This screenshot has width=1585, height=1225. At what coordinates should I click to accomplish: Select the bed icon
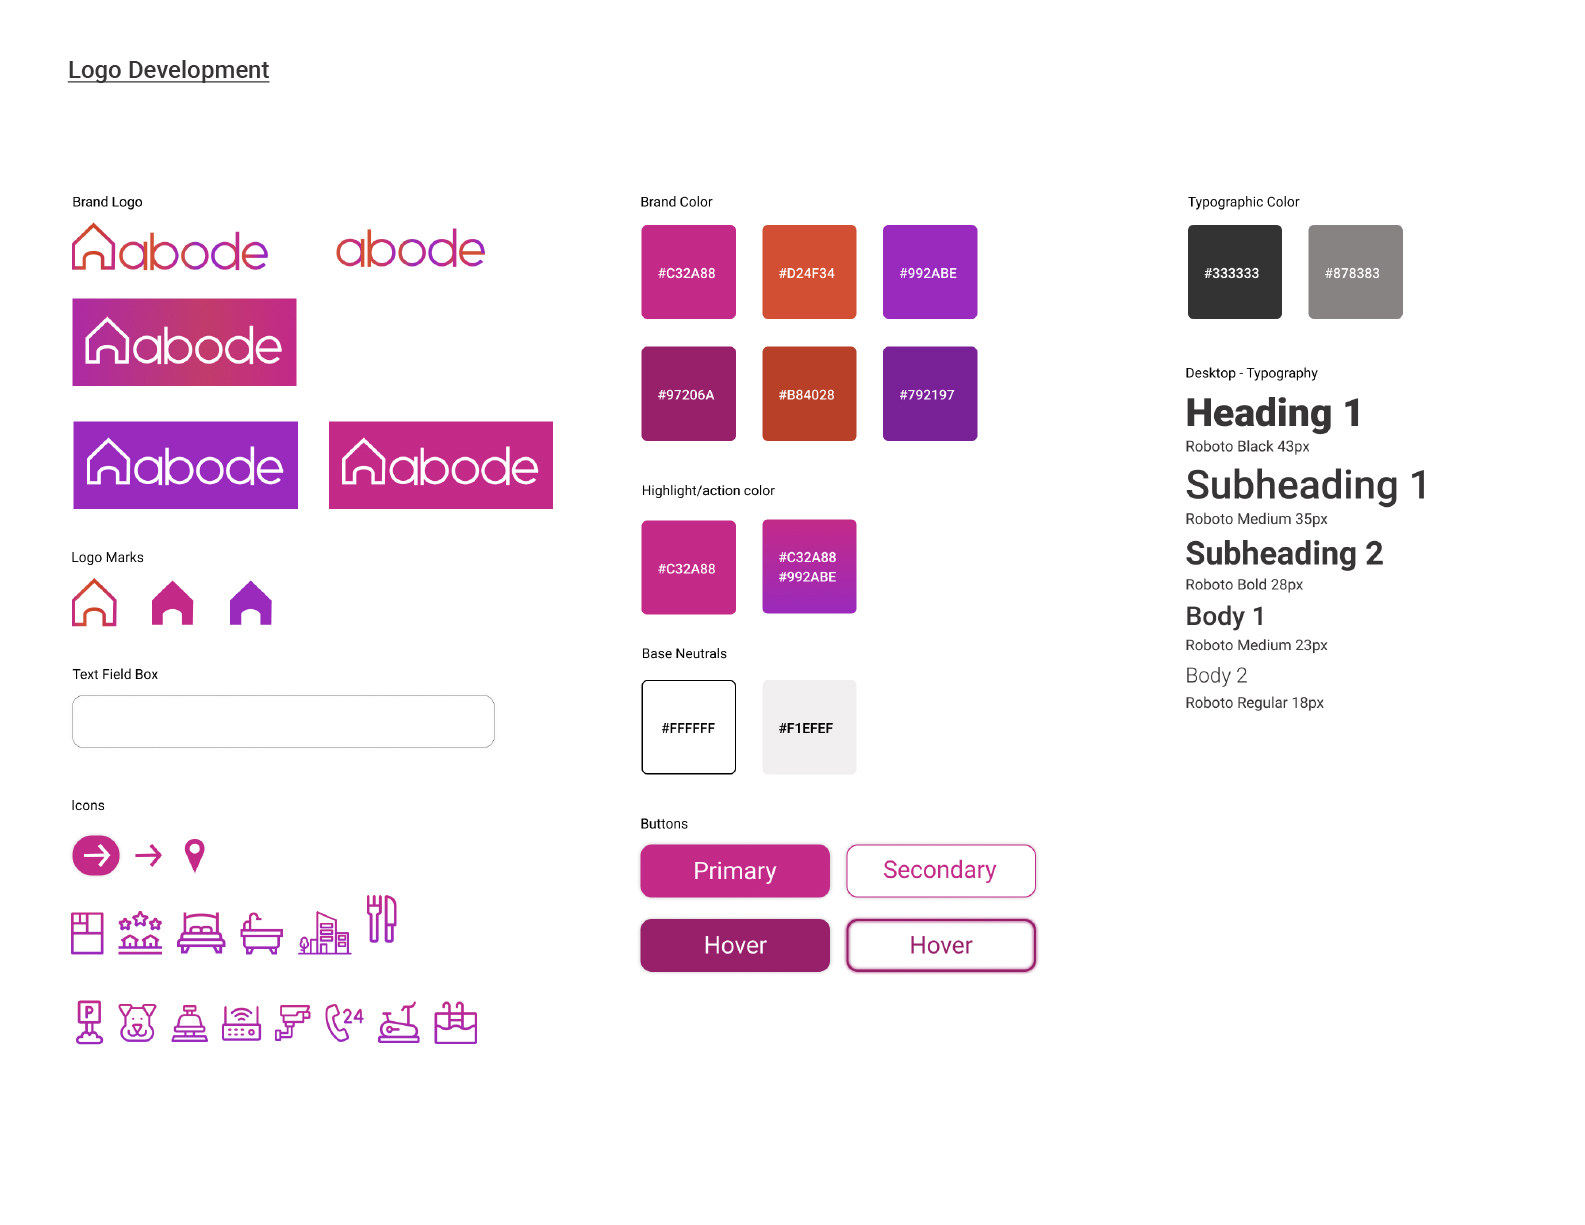[201, 933]
